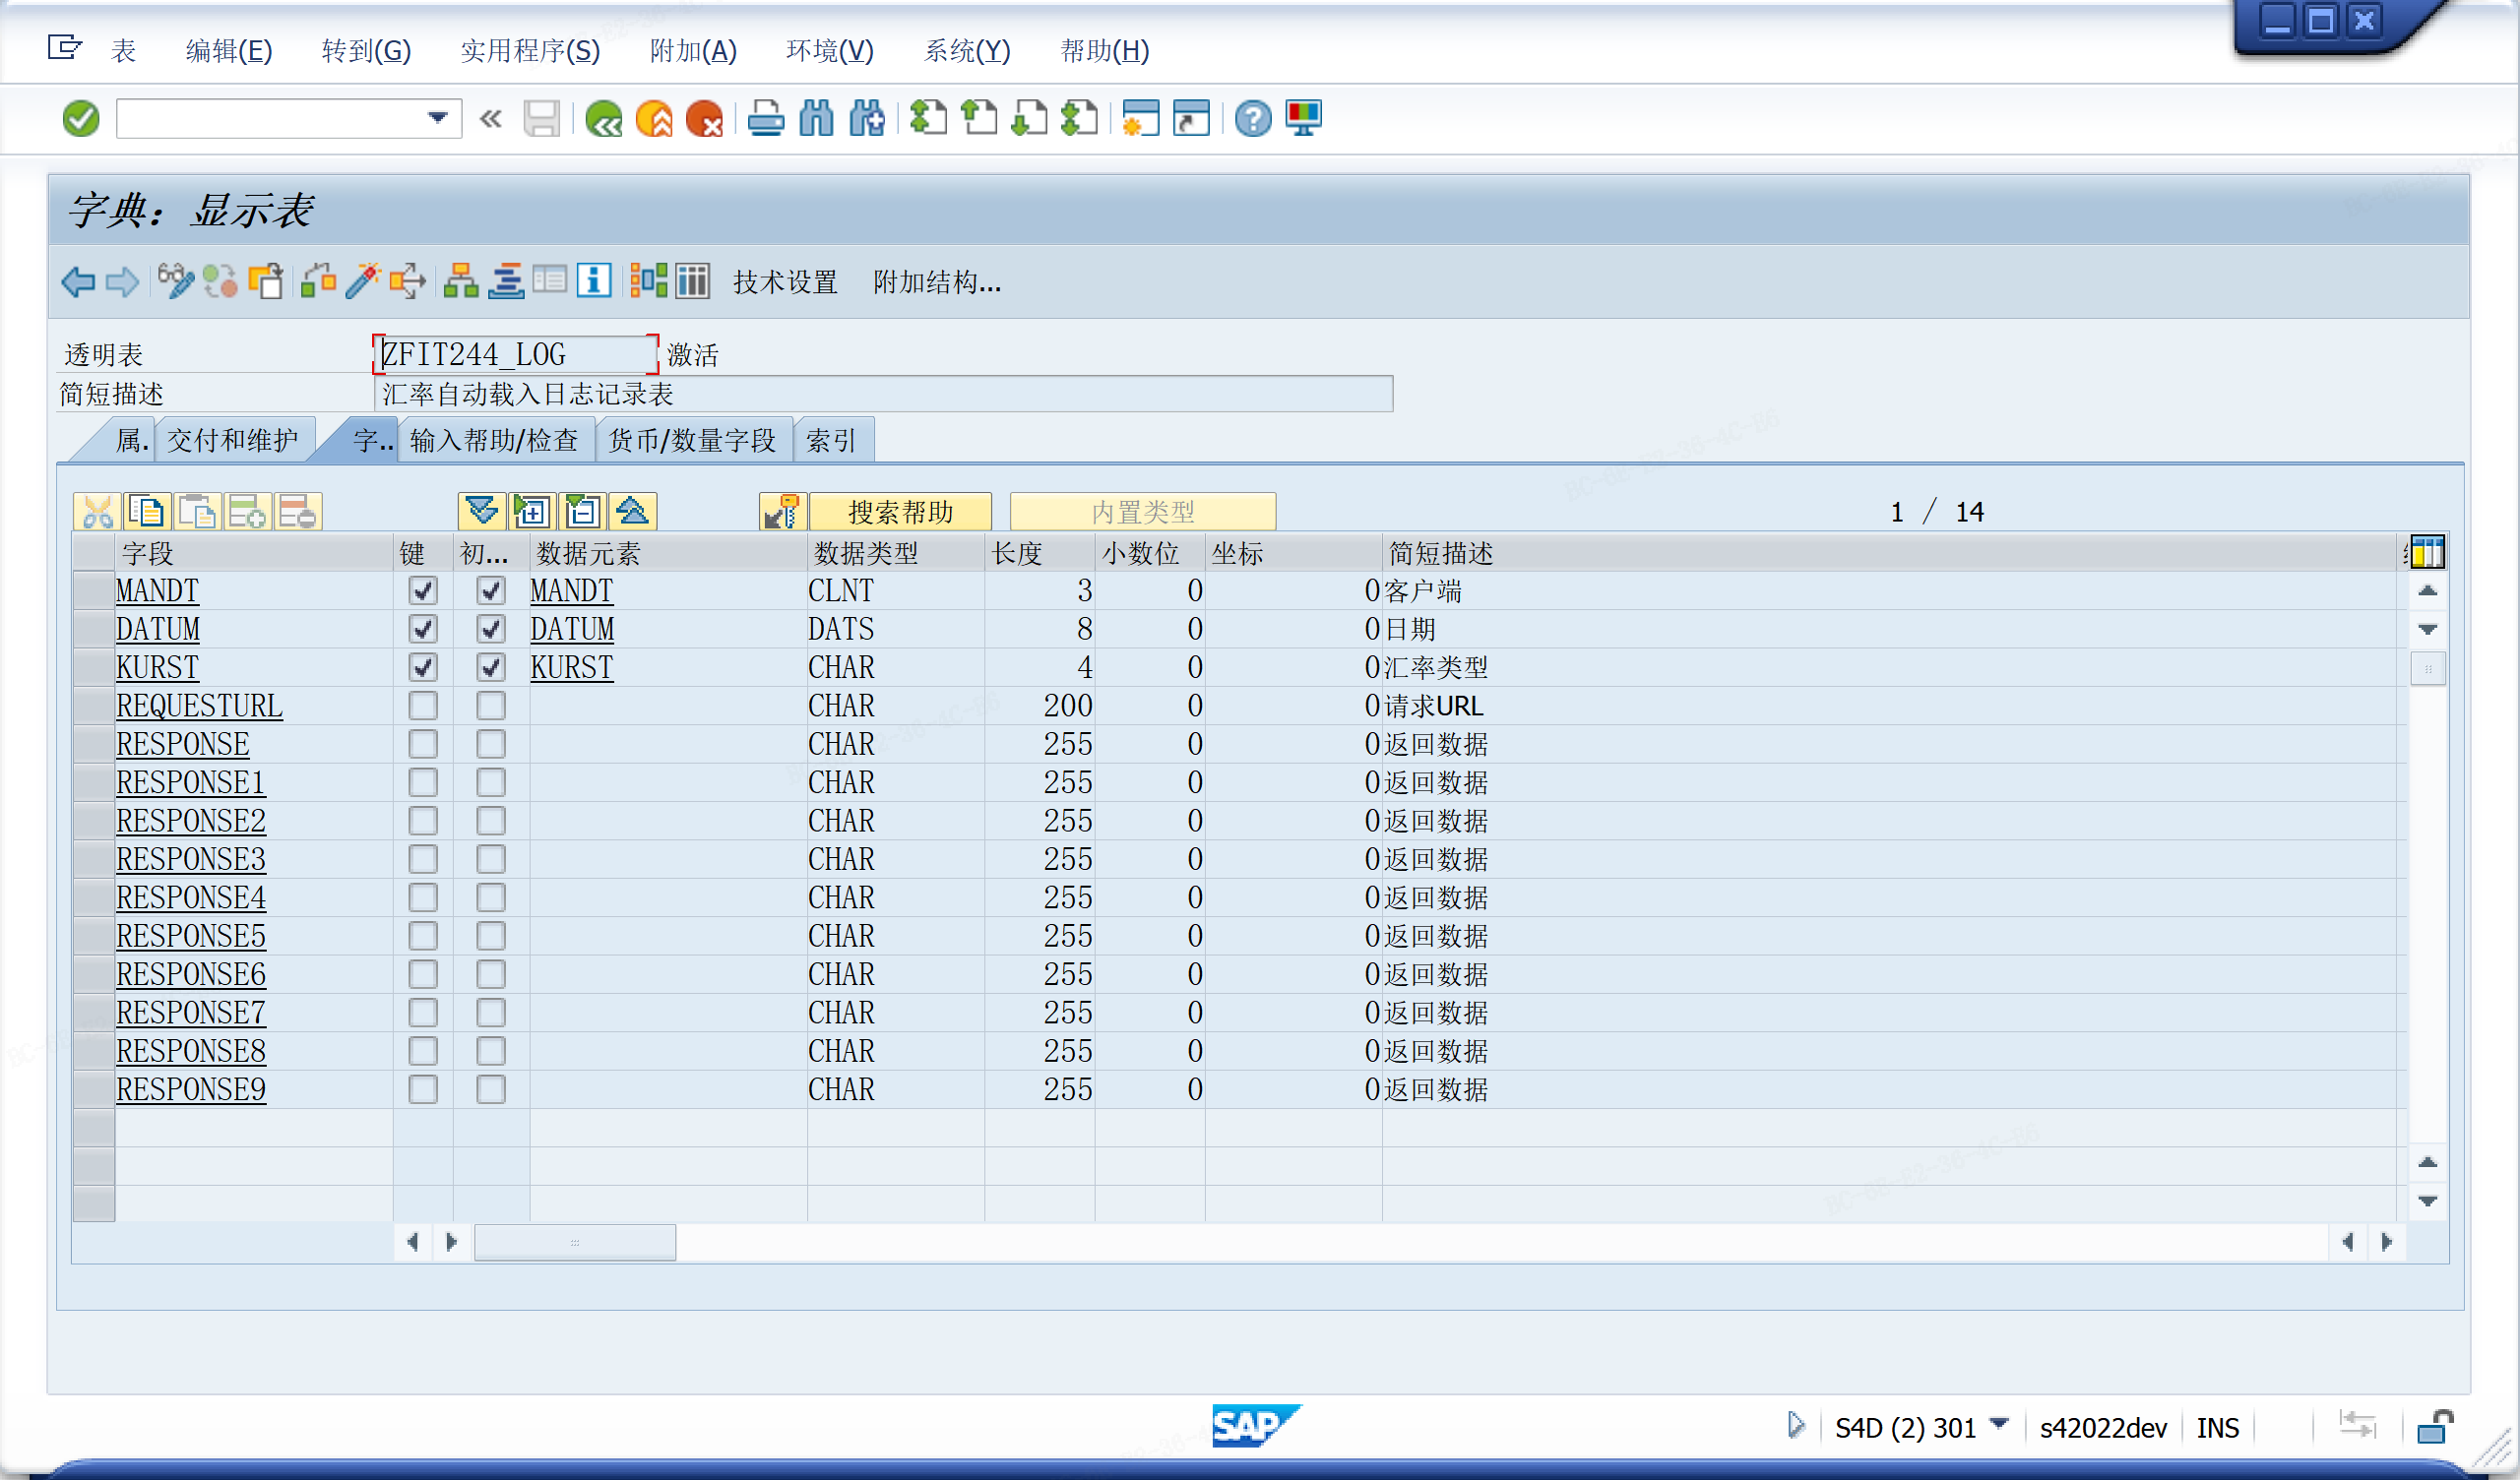Click the scissors cut icon above table
Image resolution: width=2520 pixels, height=1480 pixels.
[97, 512]
